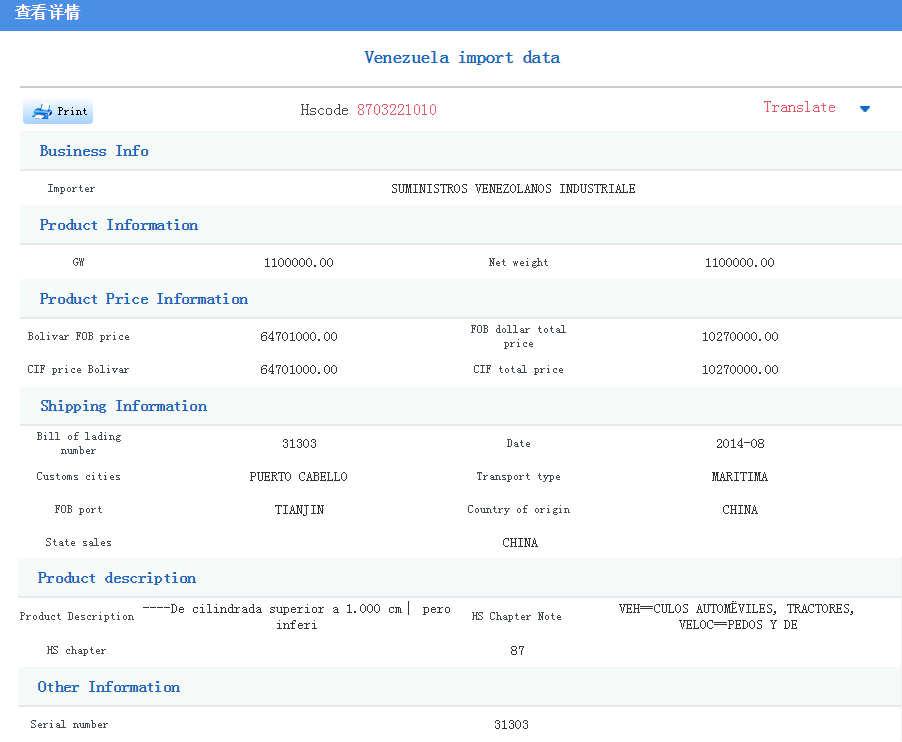Image resolution: width=902 pixels, height=742 pixels.
Task: Click the Country of origin label
Action: [x=518, y=510]
